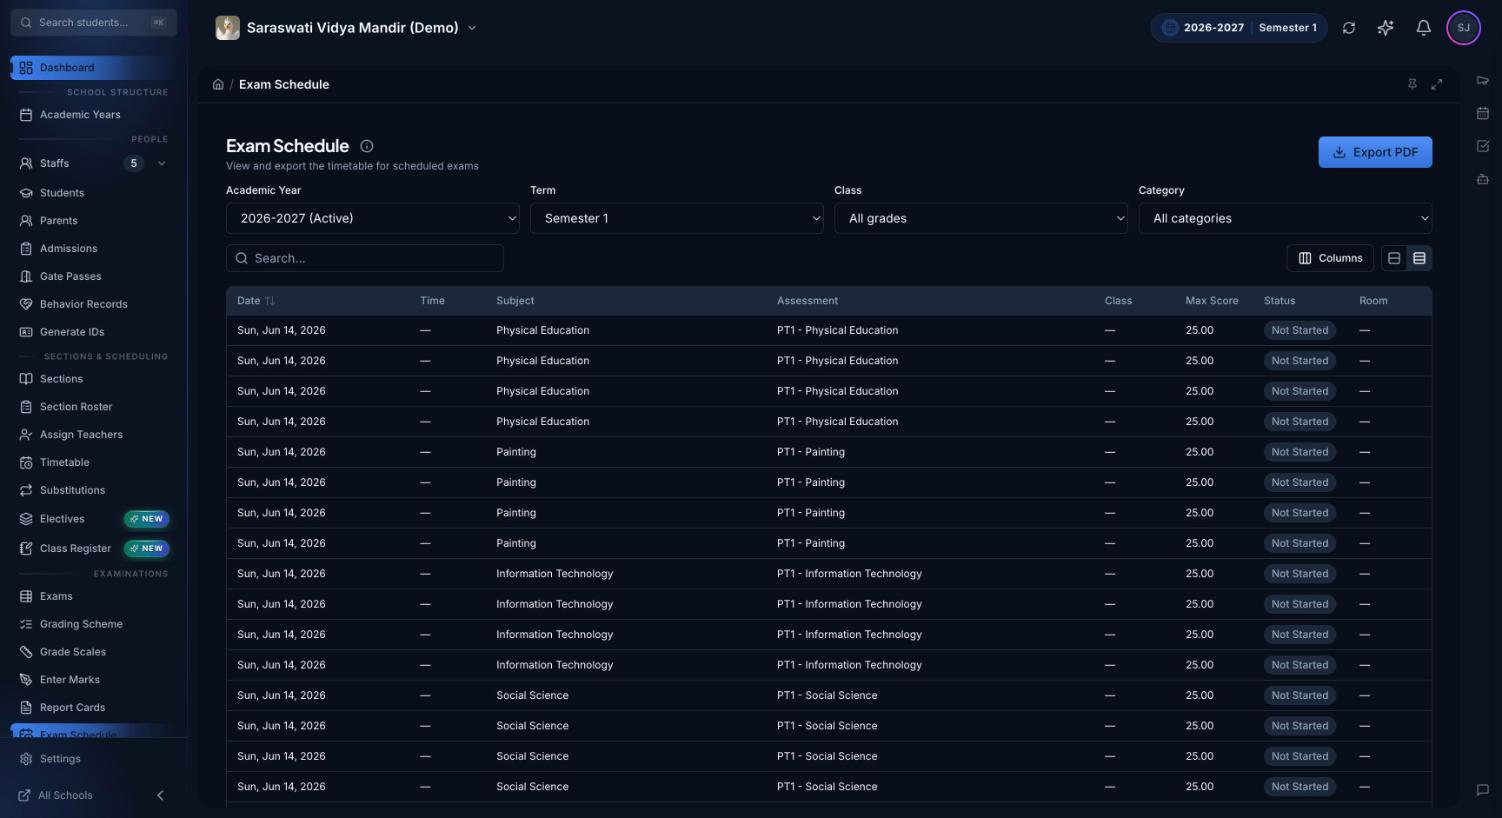The image size is (1502, 818).
Task: Open the Columns visibility menu
Action: coord(1330,258)
